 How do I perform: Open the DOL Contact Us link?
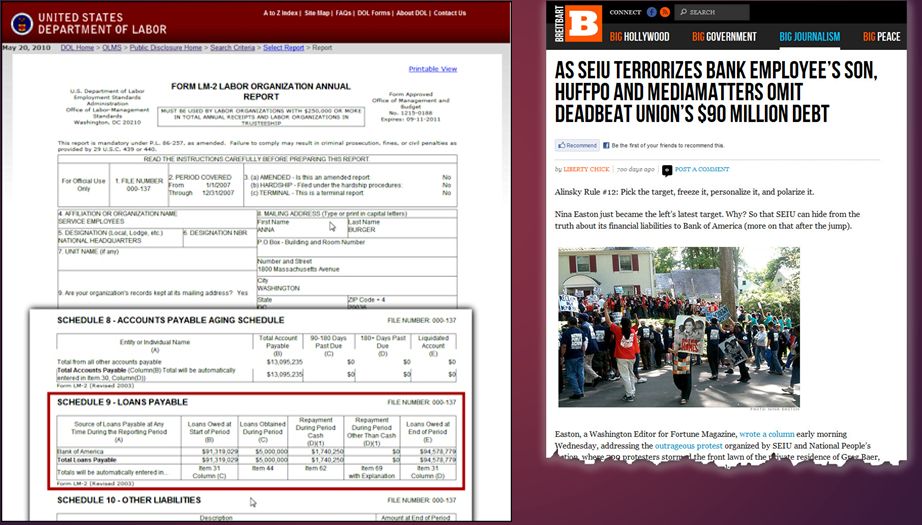450,13
